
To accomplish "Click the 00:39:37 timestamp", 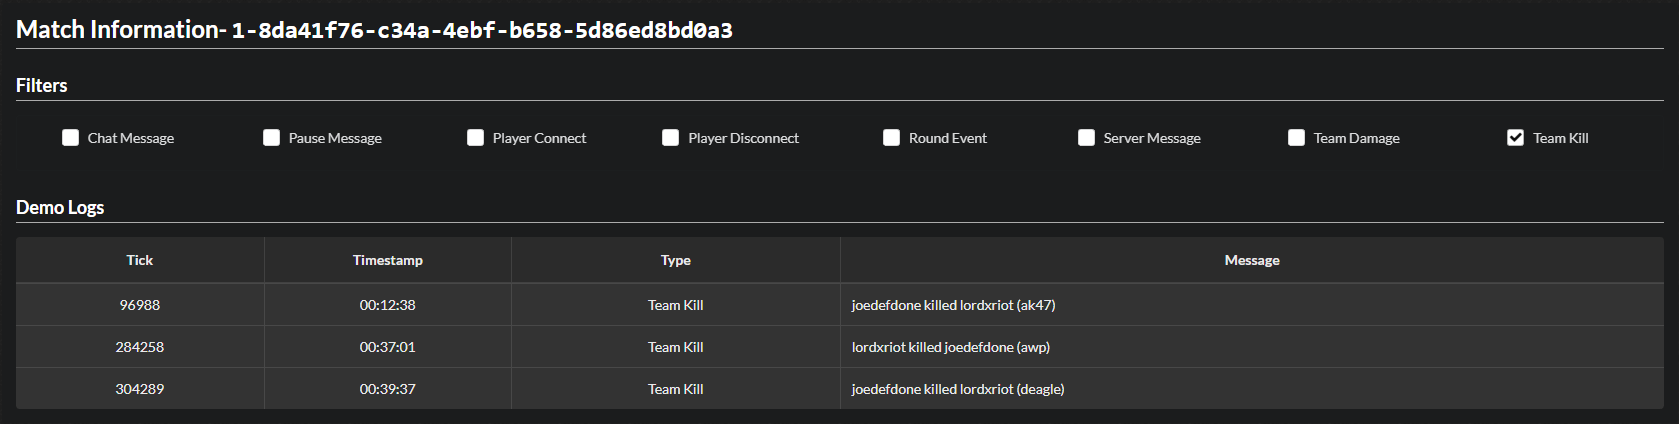I will 388,389.
